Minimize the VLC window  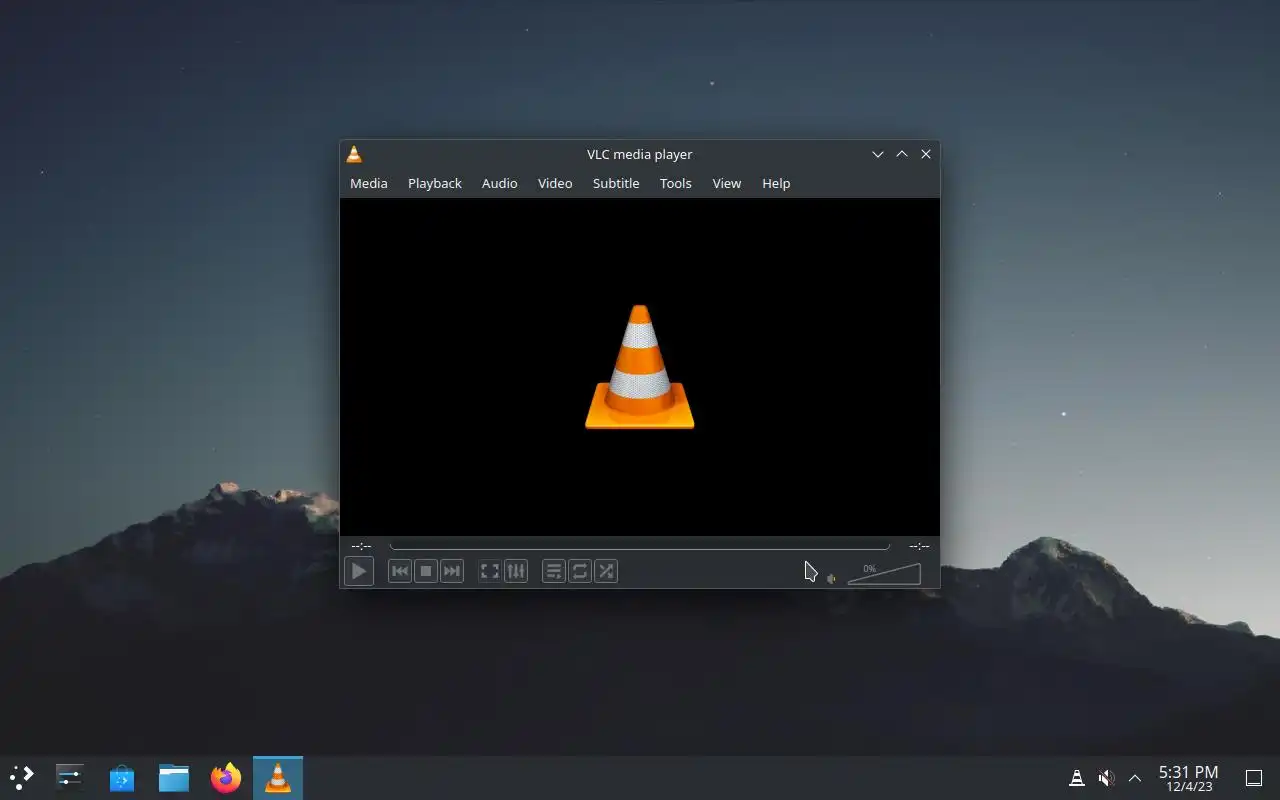(x=878, y=154)
